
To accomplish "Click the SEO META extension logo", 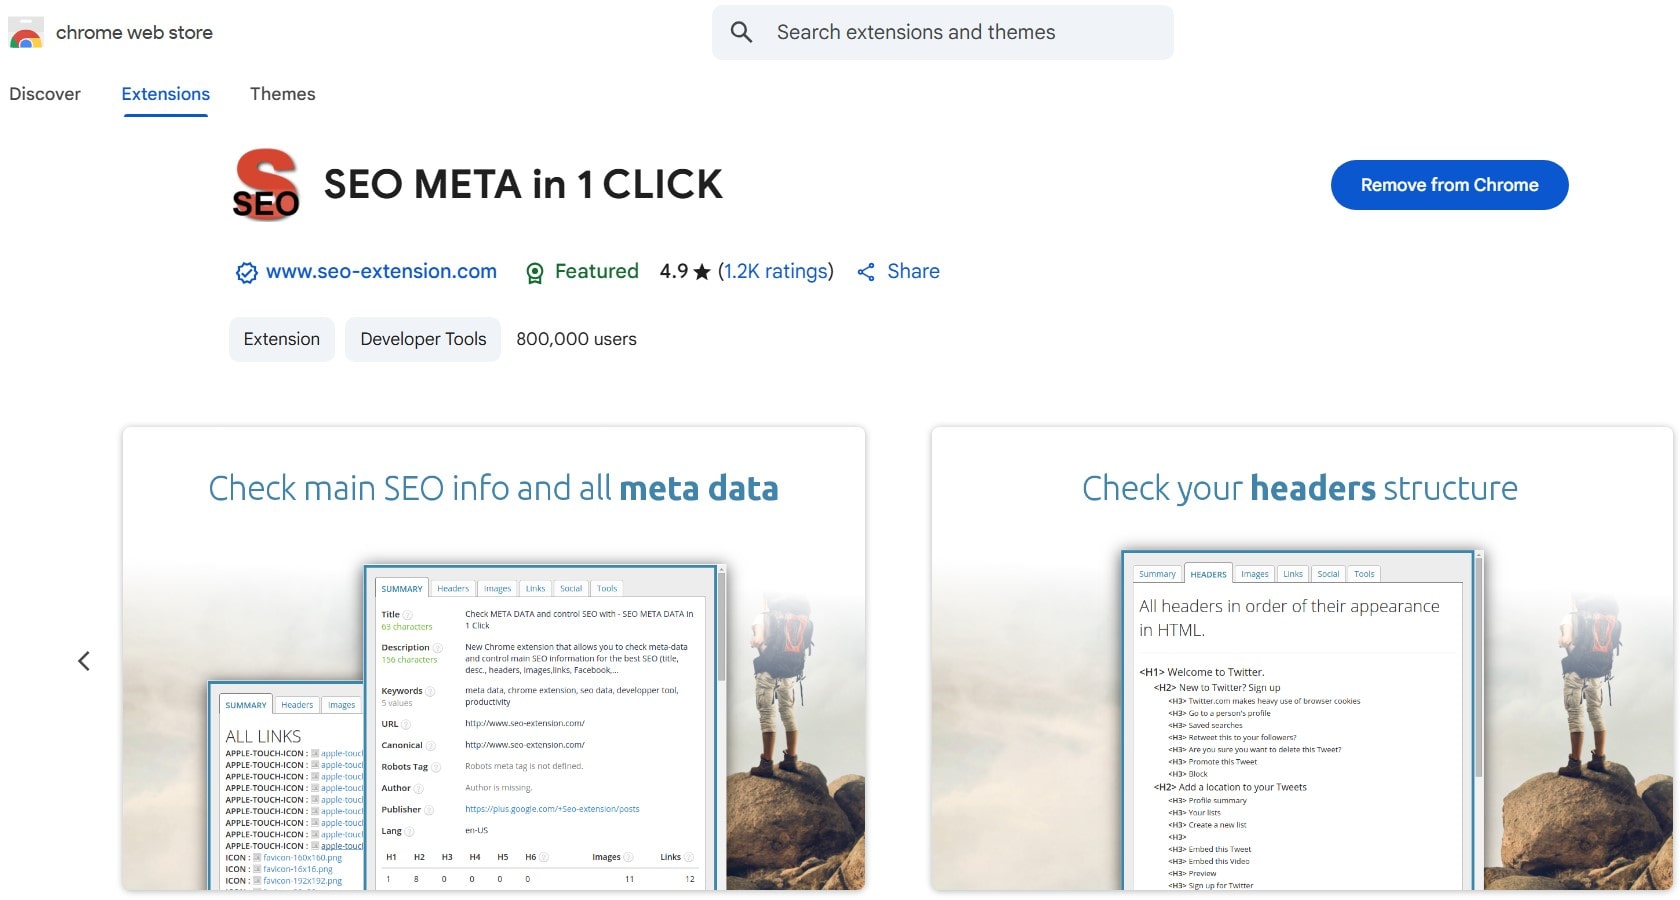I will coord(266,185).
